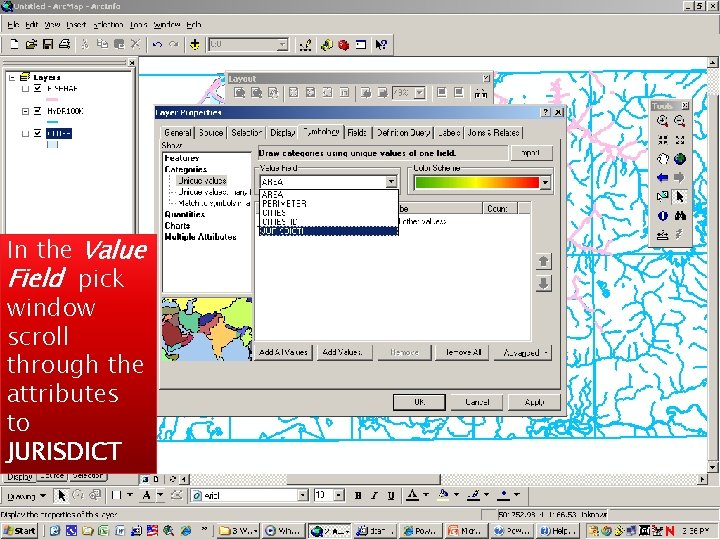The height and width of the screenshot is (540, 720).
Task: Move selected value up arrow
Action: tap(543, 261)
